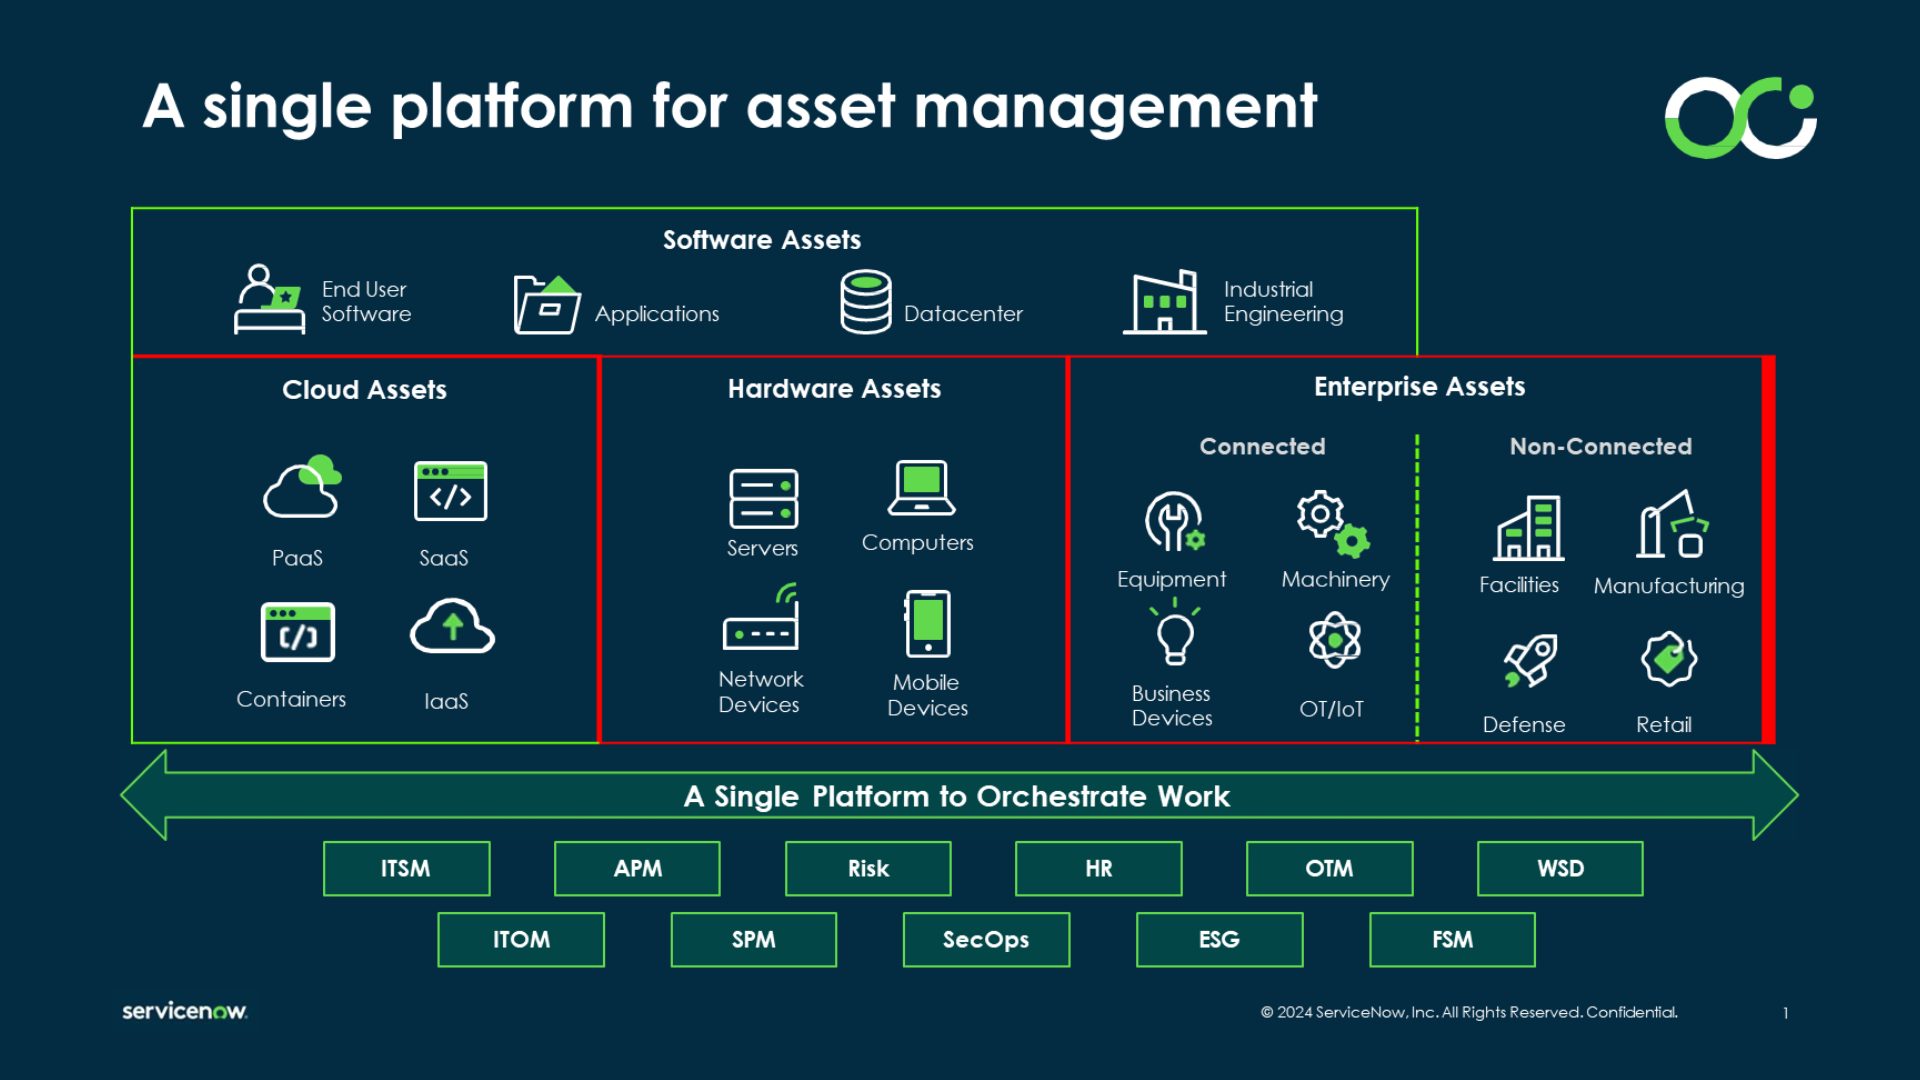Image resolution: width=1920 pixels, height=1080 pixels.
Task: Select the SaaS code window icon
Action: click(451, 491)
